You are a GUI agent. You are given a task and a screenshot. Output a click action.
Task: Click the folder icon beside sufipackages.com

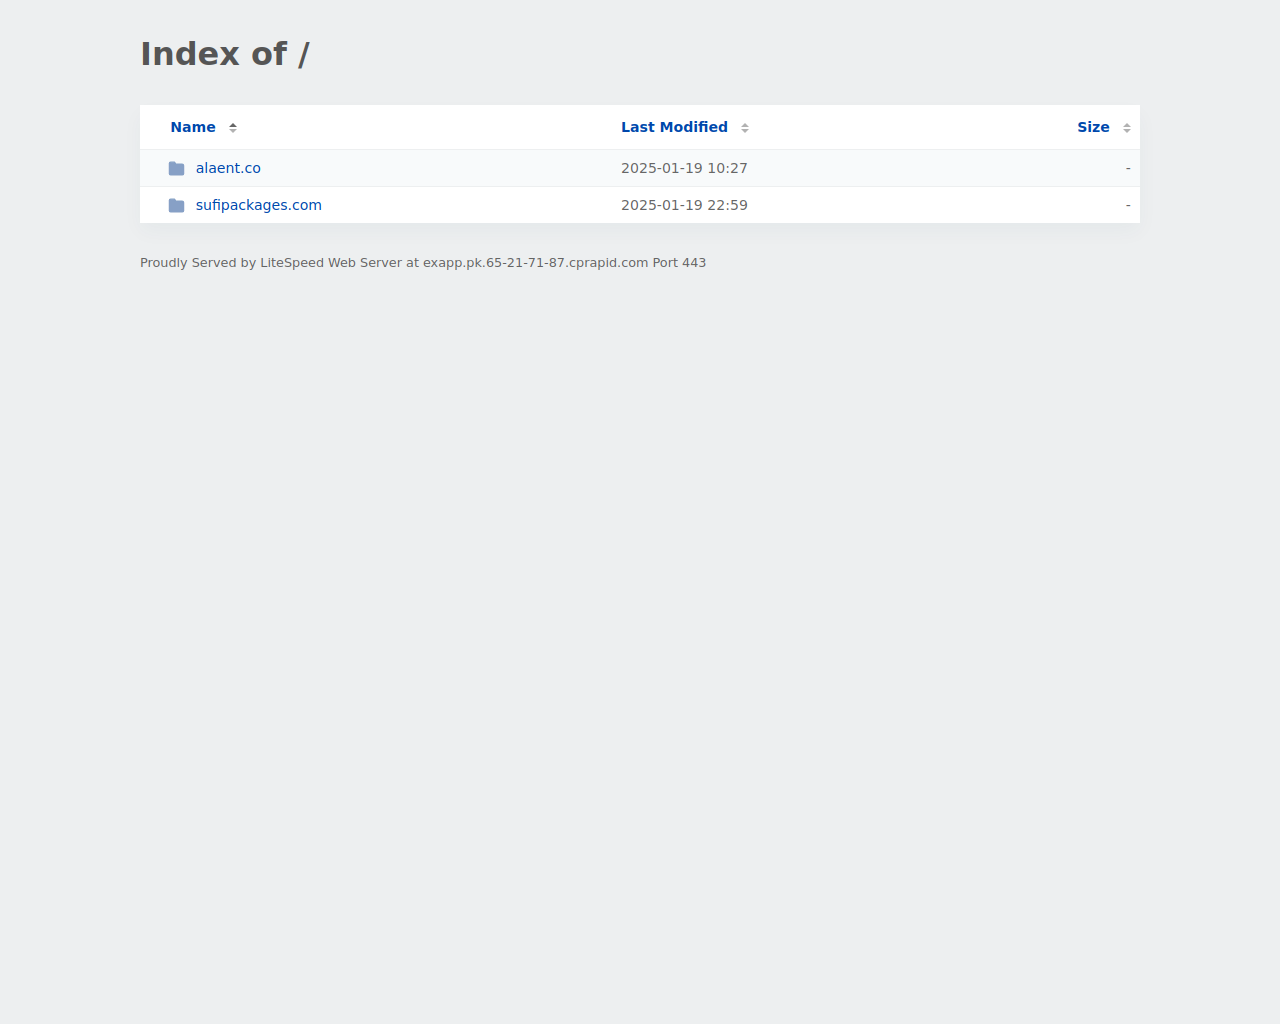coord(177,205)
